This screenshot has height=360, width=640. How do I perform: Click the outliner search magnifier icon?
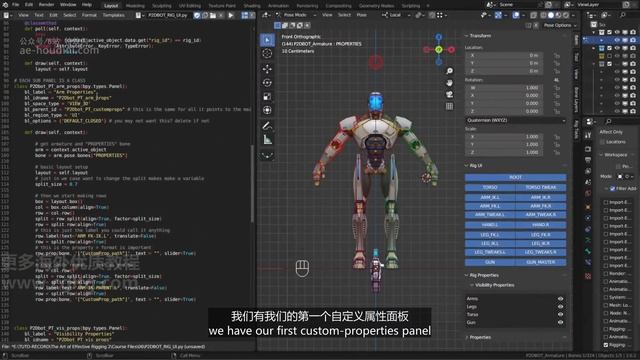pos(622,15)
